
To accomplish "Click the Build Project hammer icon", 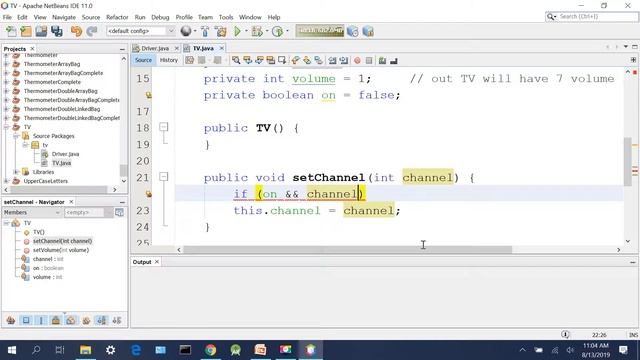I will coord(205,31).
